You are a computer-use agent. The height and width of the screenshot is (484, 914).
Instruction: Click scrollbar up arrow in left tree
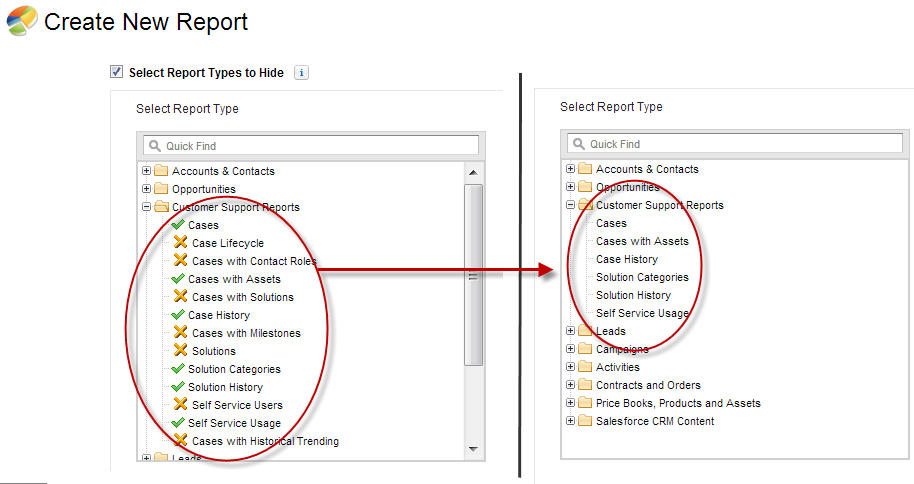click(x=473, y=172)
